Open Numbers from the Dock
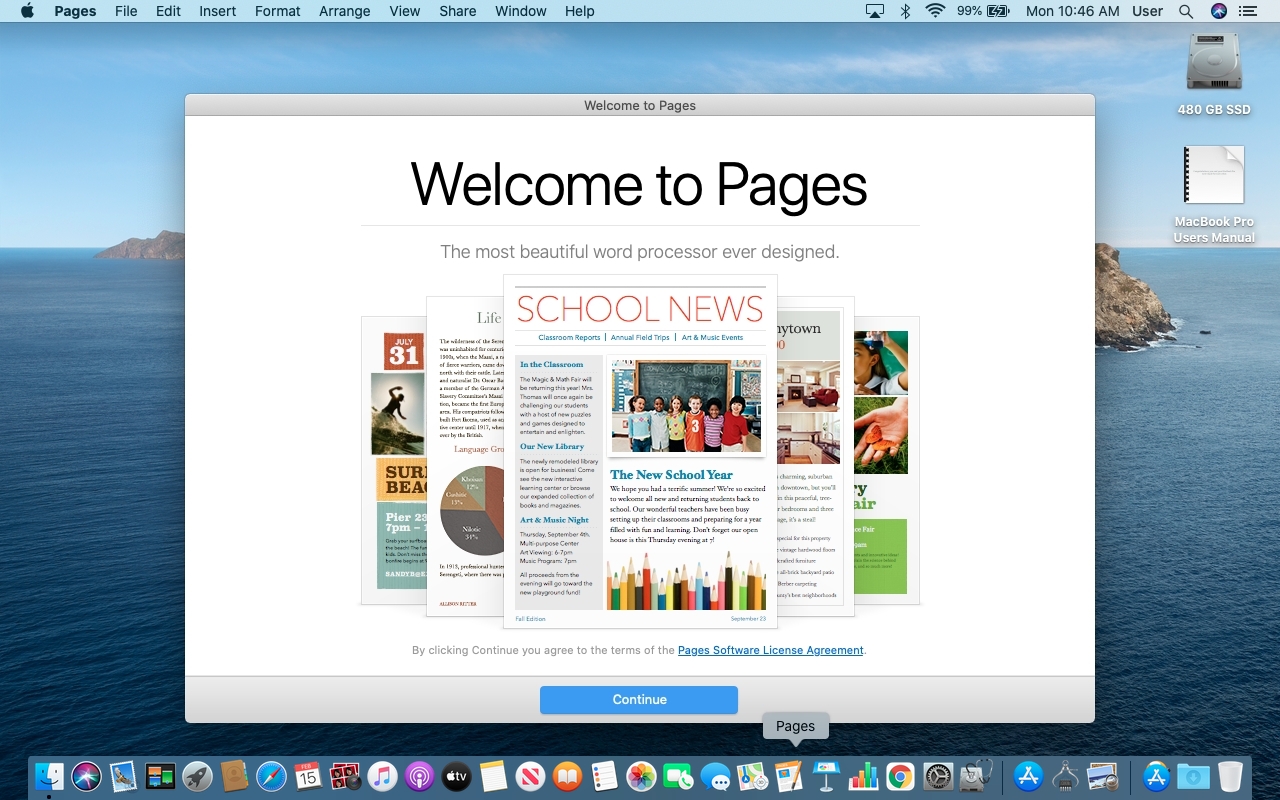Screen dimensions: 1280x800 (x=863, y=776)
